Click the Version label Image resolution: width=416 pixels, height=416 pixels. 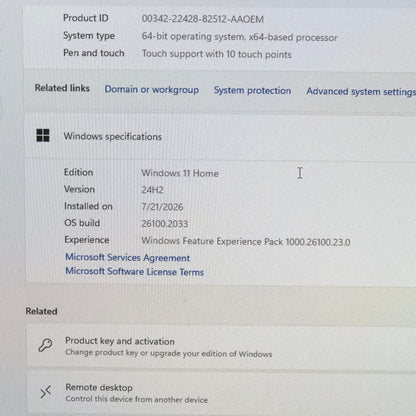click(x=79, y=189)
